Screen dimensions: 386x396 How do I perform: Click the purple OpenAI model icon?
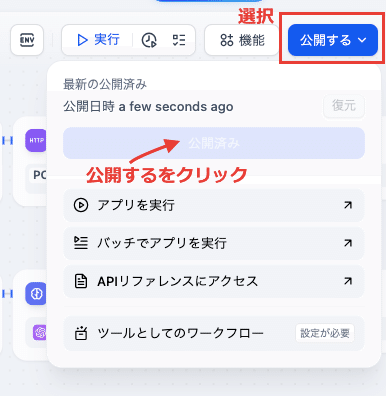click(x=40, y=332)
